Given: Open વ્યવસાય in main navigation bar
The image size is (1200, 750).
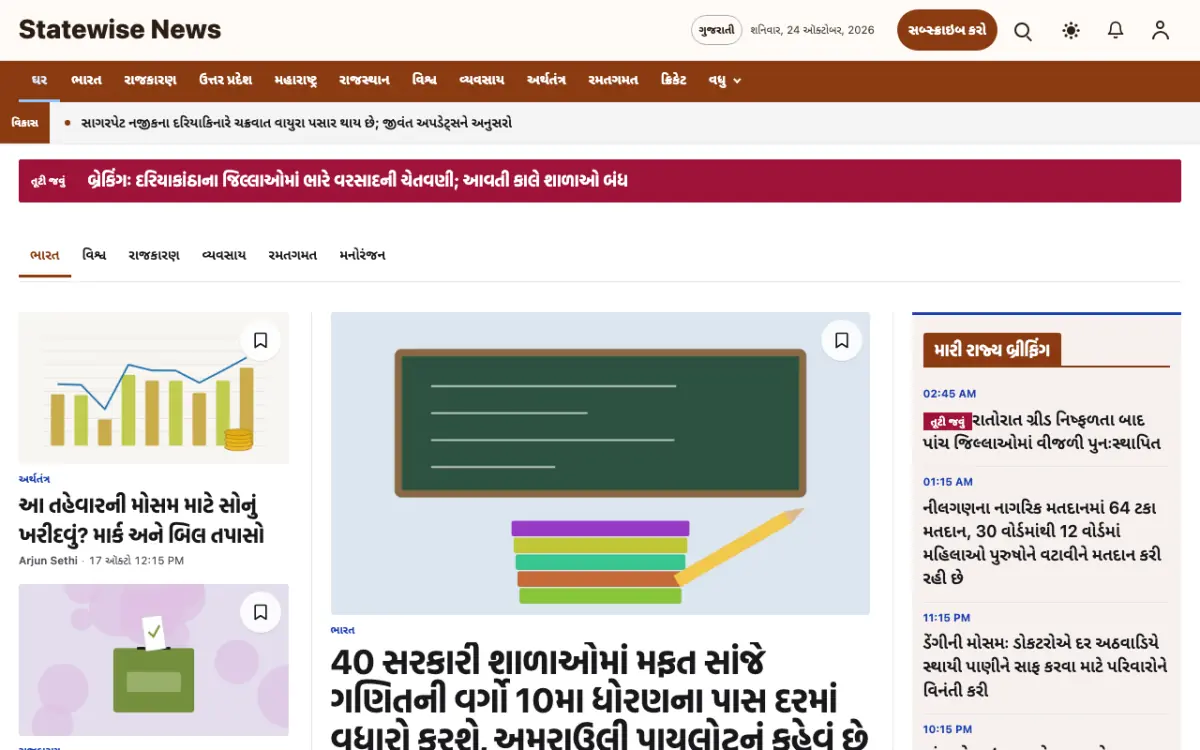Looking at the screenshot, I should tap(482, 81).
